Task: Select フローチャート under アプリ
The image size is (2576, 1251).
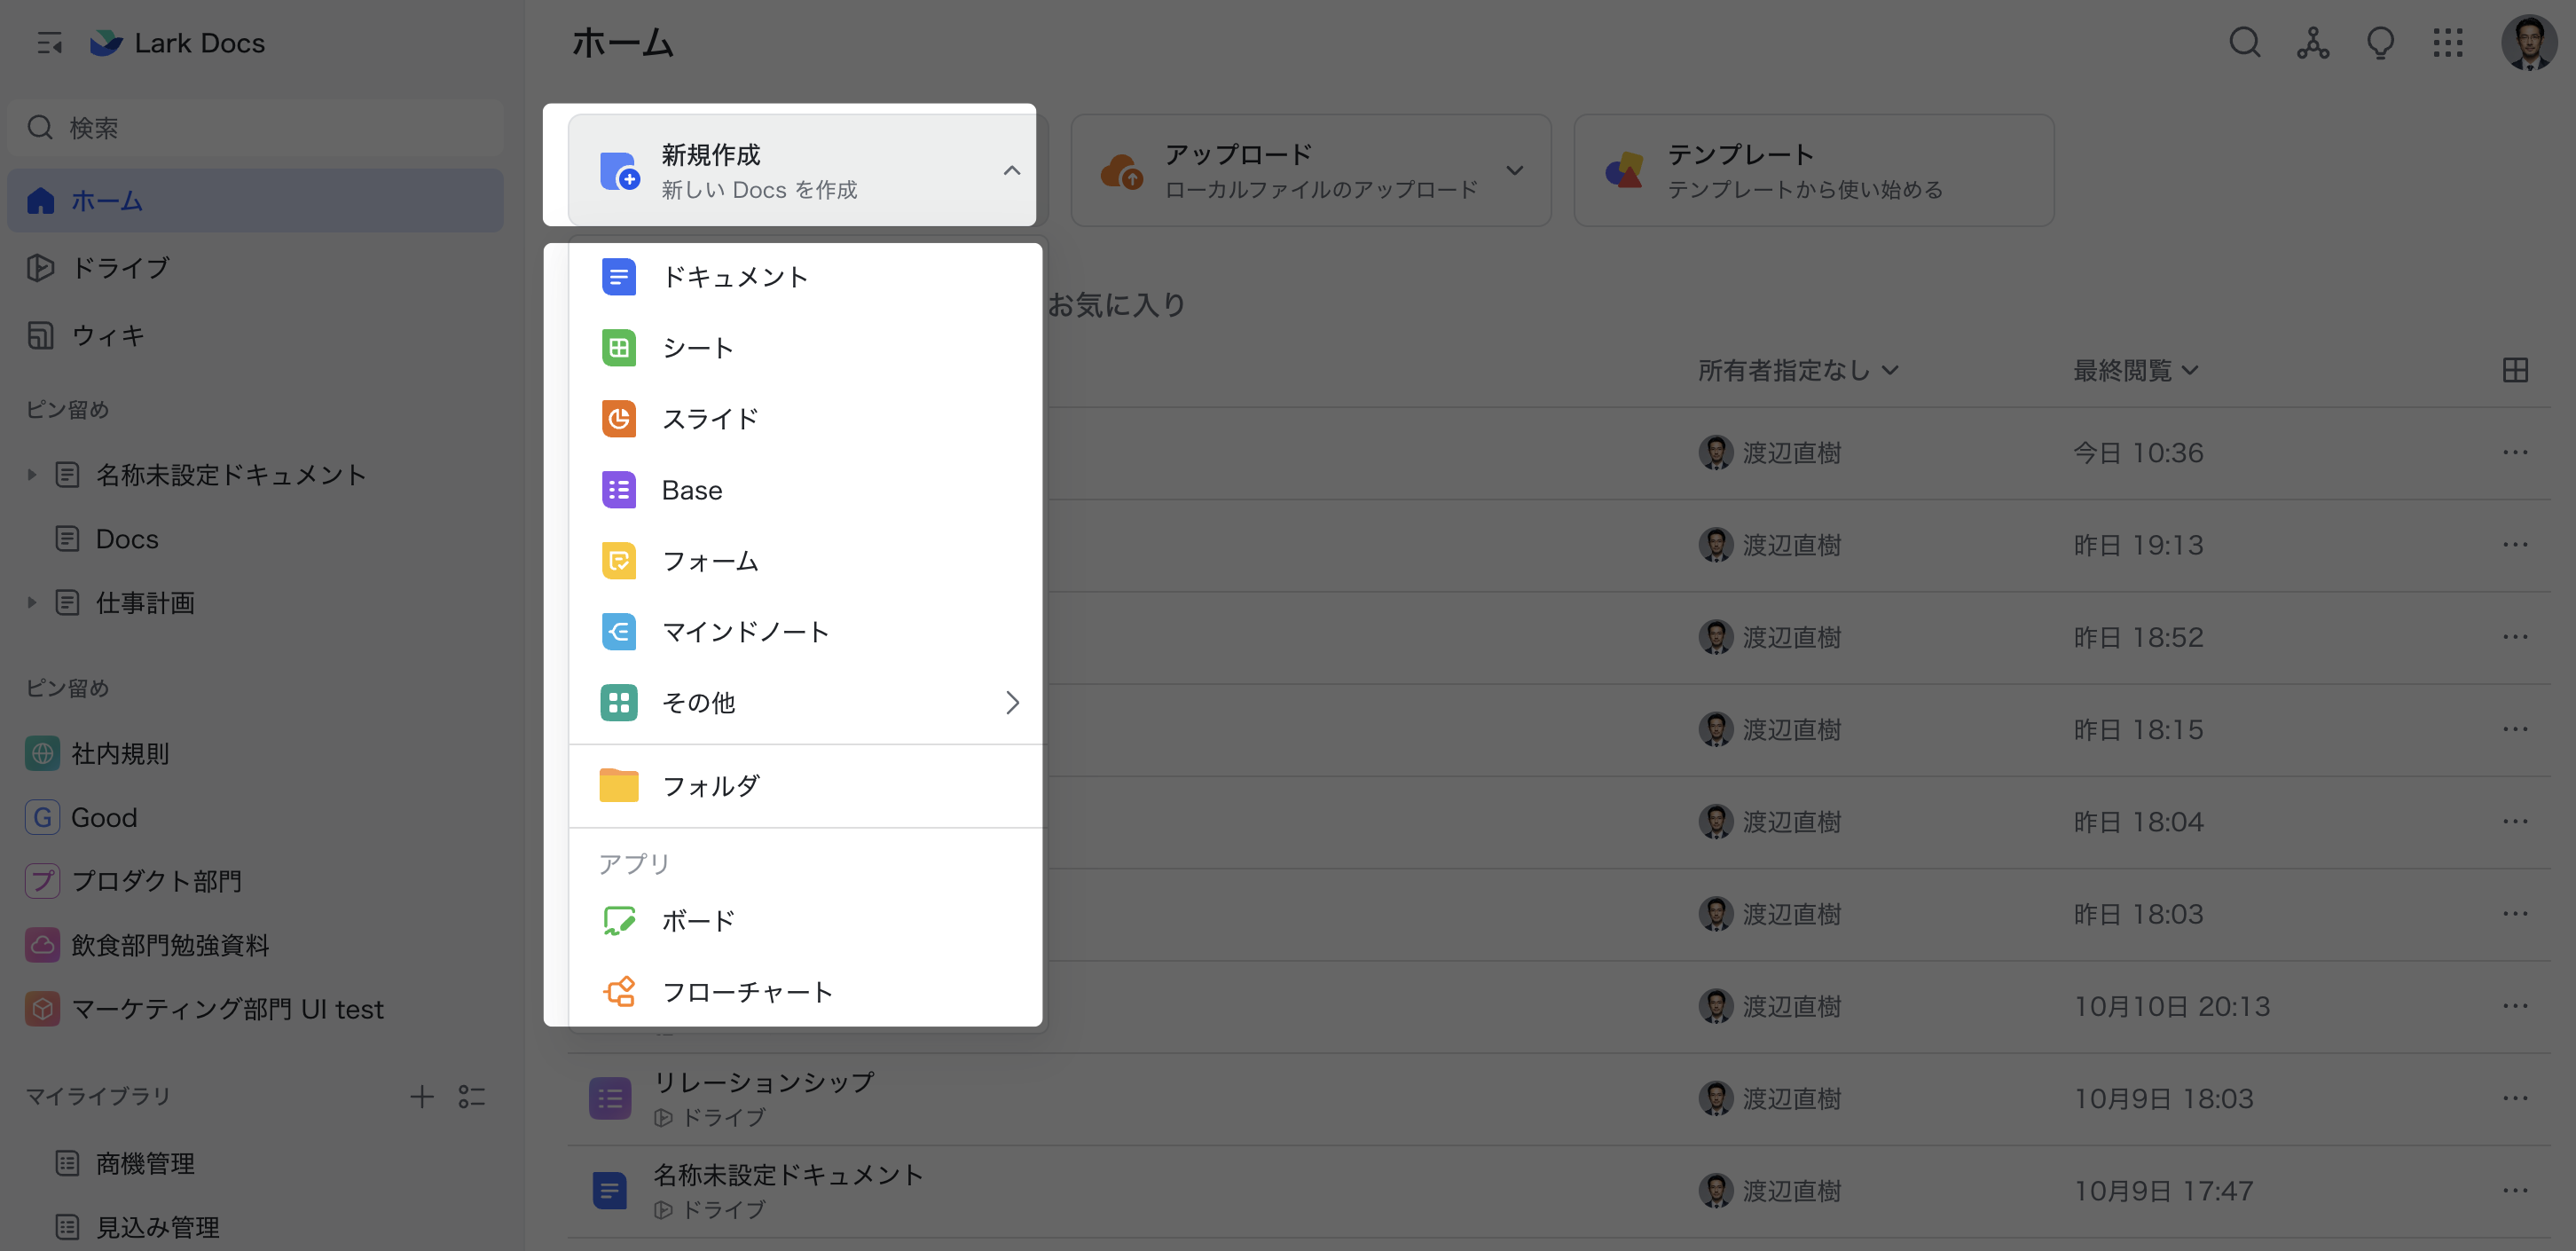Action: click(746, 991)
